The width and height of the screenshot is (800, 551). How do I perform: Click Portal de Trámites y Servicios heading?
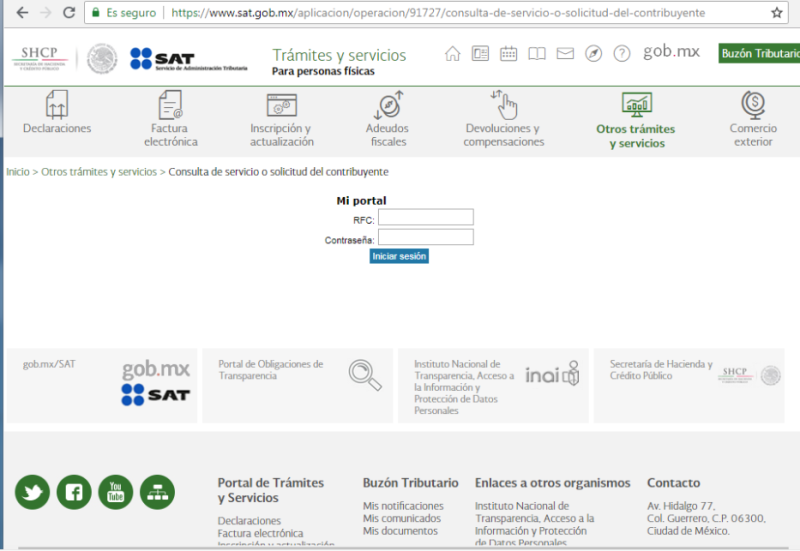(270, 490)
